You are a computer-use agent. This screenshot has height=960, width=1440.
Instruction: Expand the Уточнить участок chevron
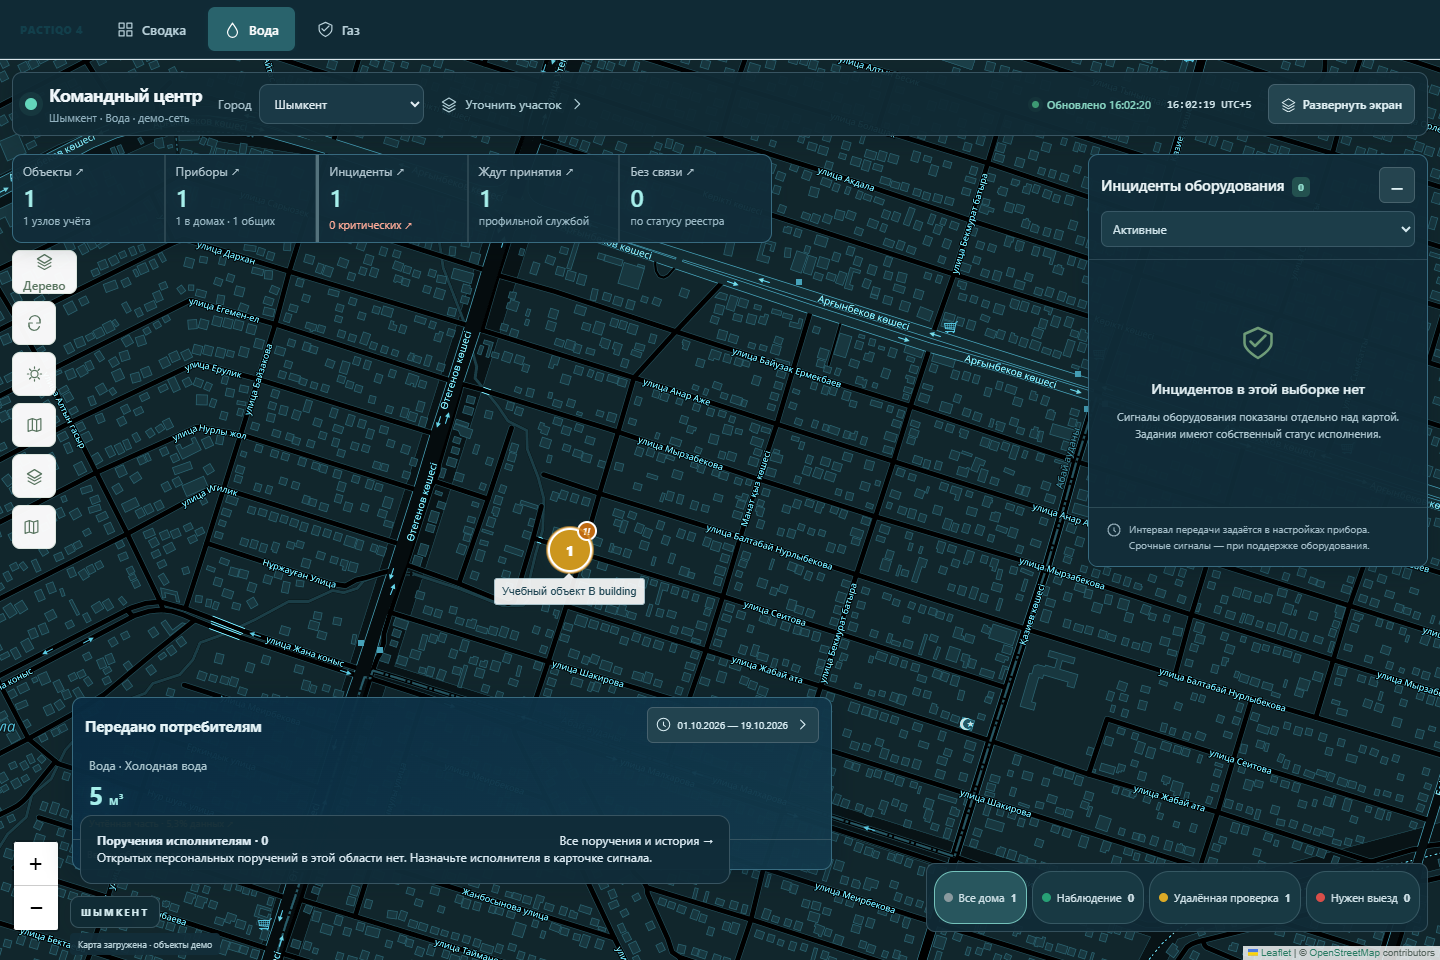click(577, 104)
